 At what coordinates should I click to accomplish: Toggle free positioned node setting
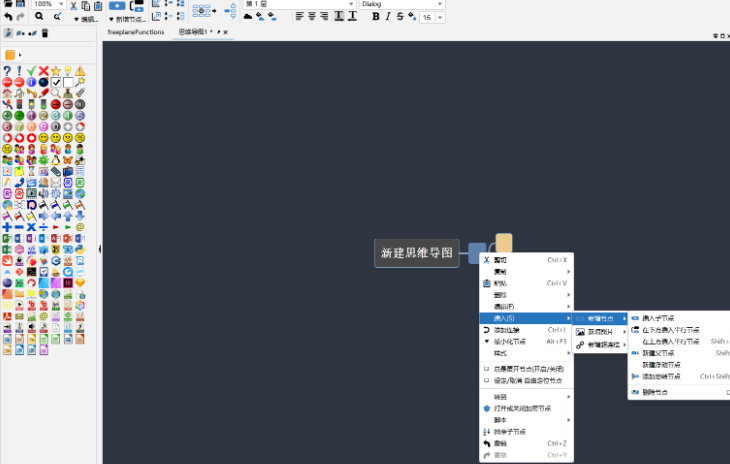point(526,381)
